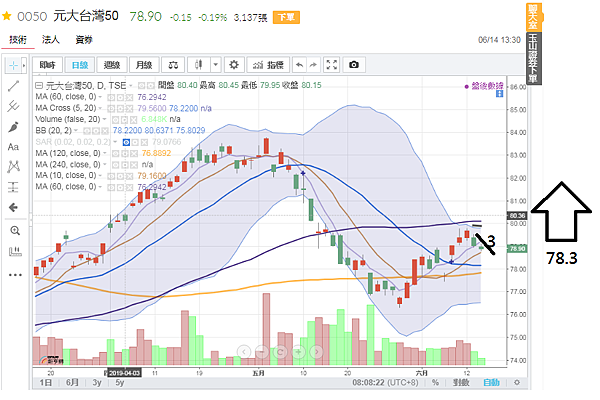Switch to the 法人 tab
The height and width of the screenshot is (400, 600).
tap(51, 40)
